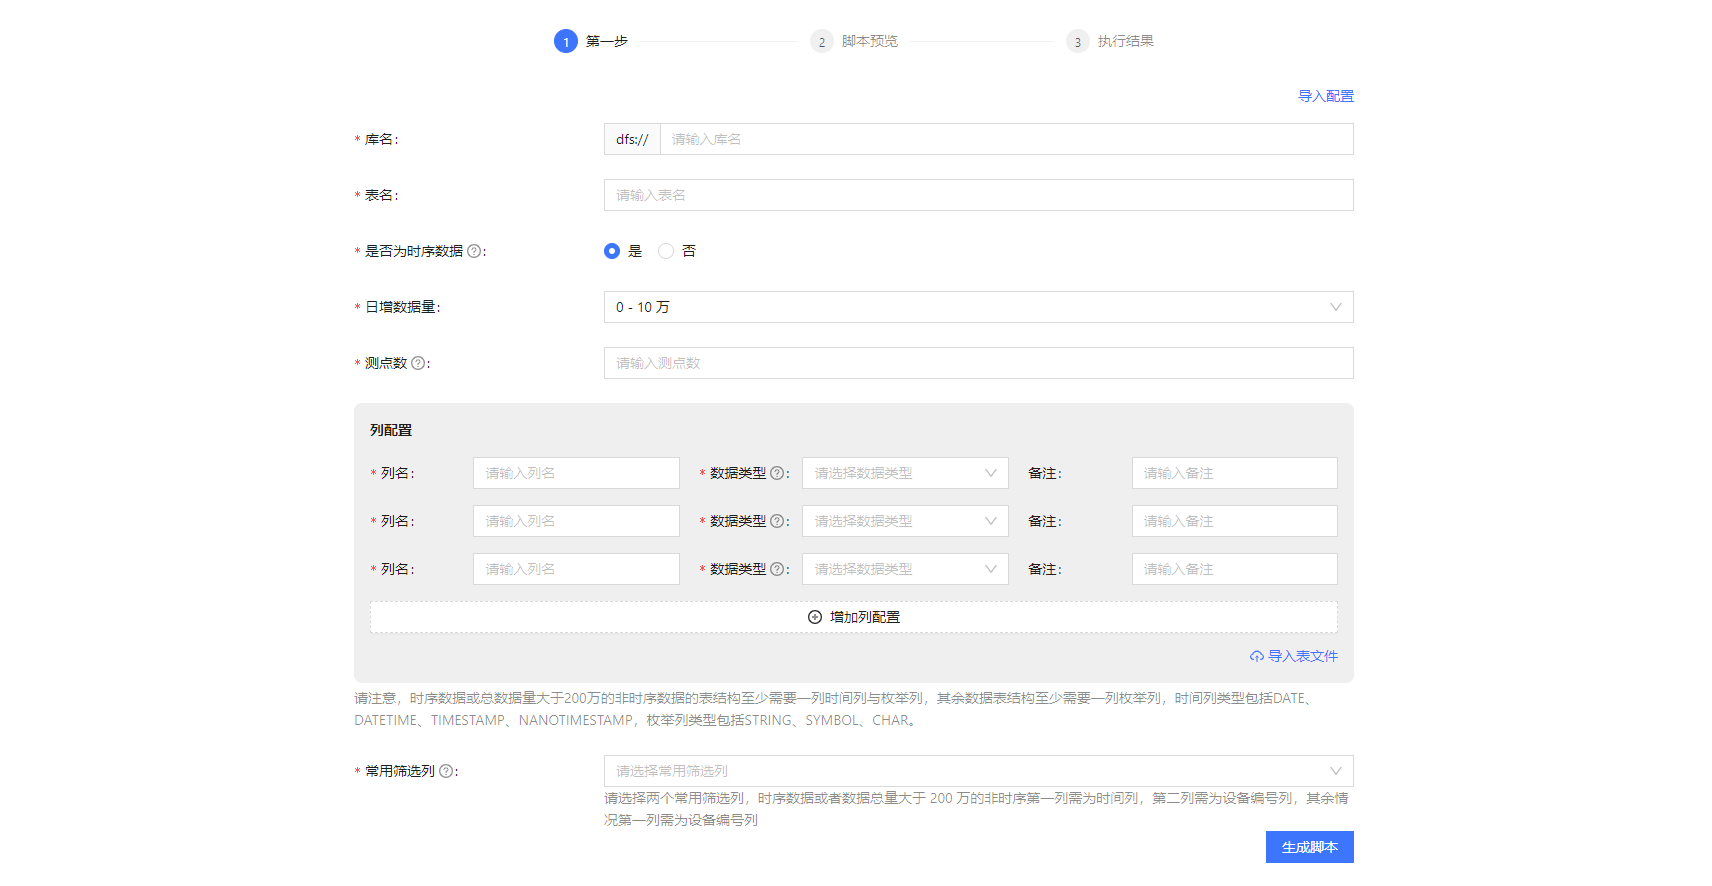The height and width of the screenshot is (886, 1712).
Task: Click plus circle icon in 增加列配置
Action: tap(815, 617)
